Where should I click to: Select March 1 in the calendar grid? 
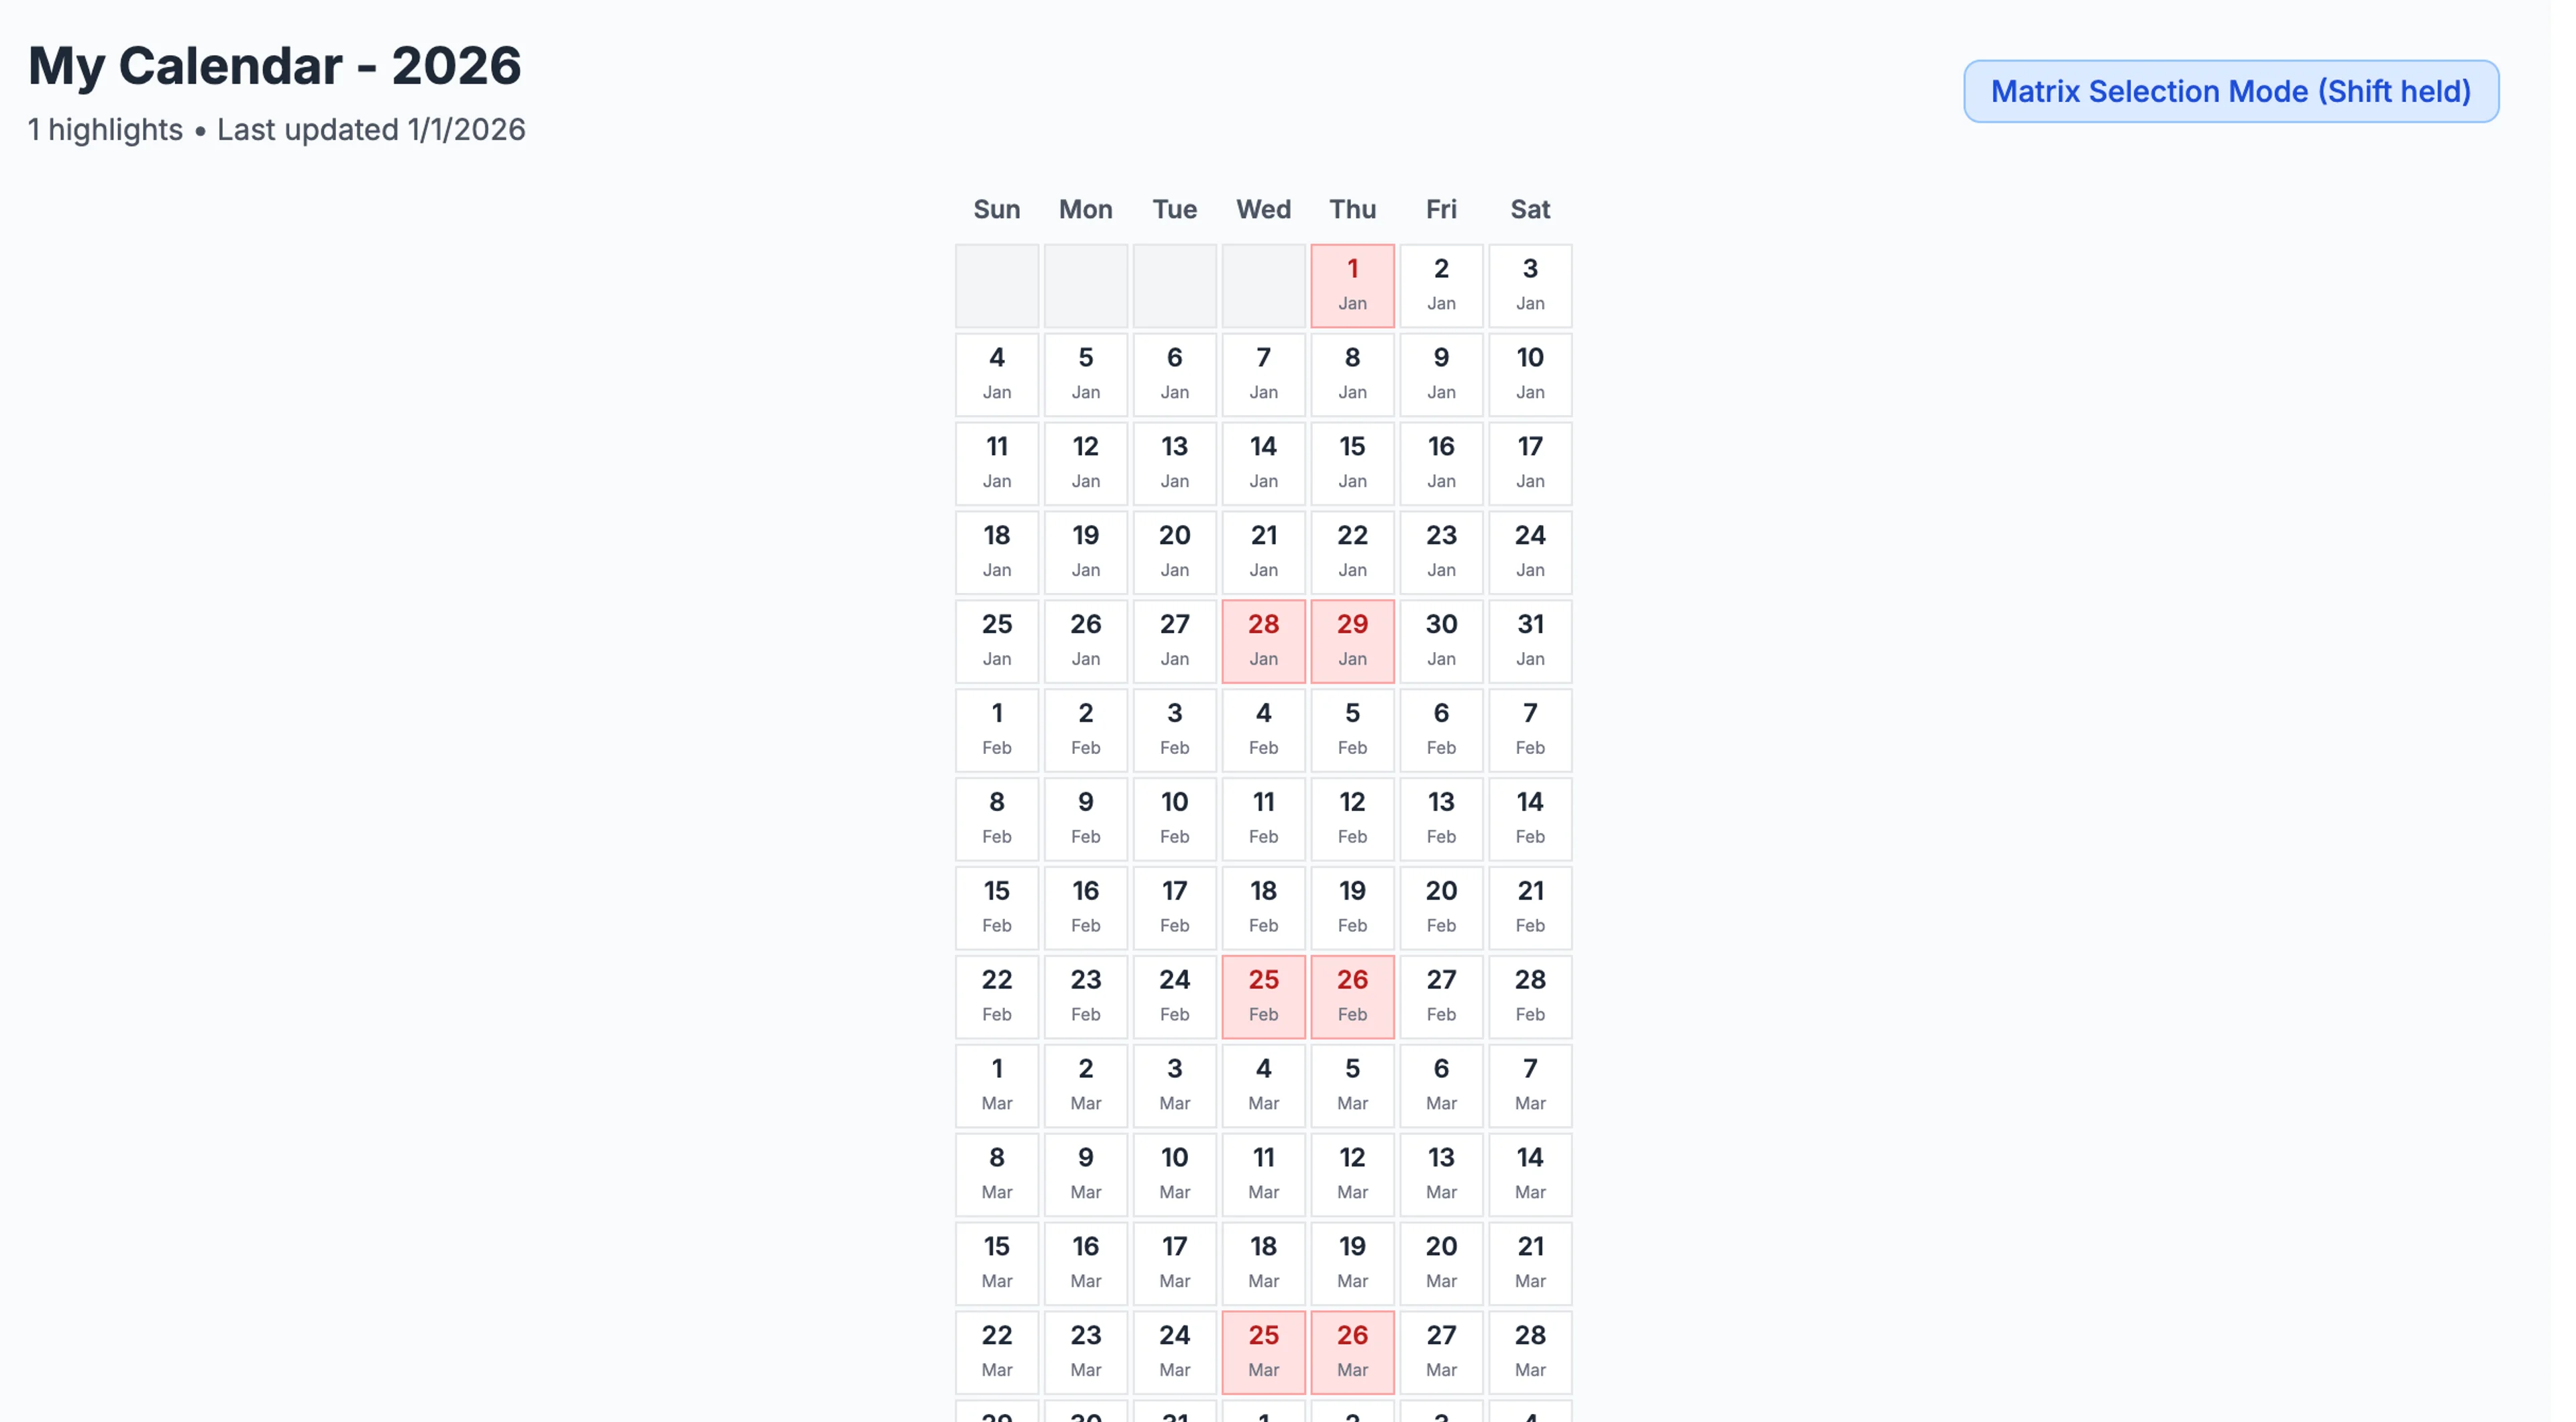coord(996,1085)
